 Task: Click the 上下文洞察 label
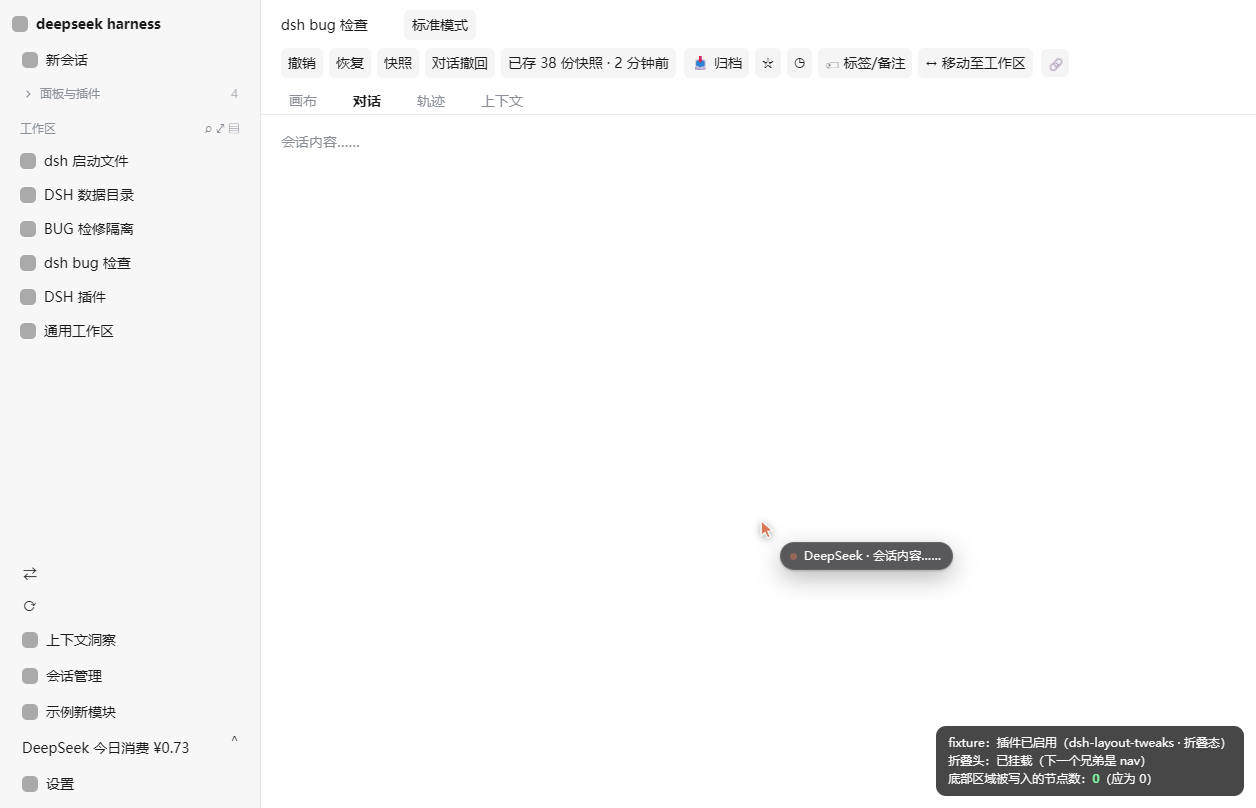[81, 640]
